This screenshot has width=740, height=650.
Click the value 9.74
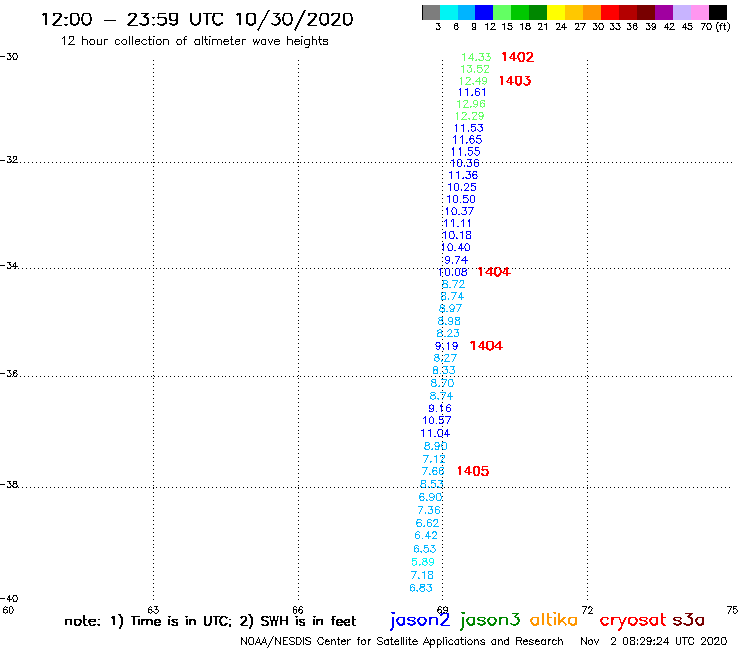[456, 261]
